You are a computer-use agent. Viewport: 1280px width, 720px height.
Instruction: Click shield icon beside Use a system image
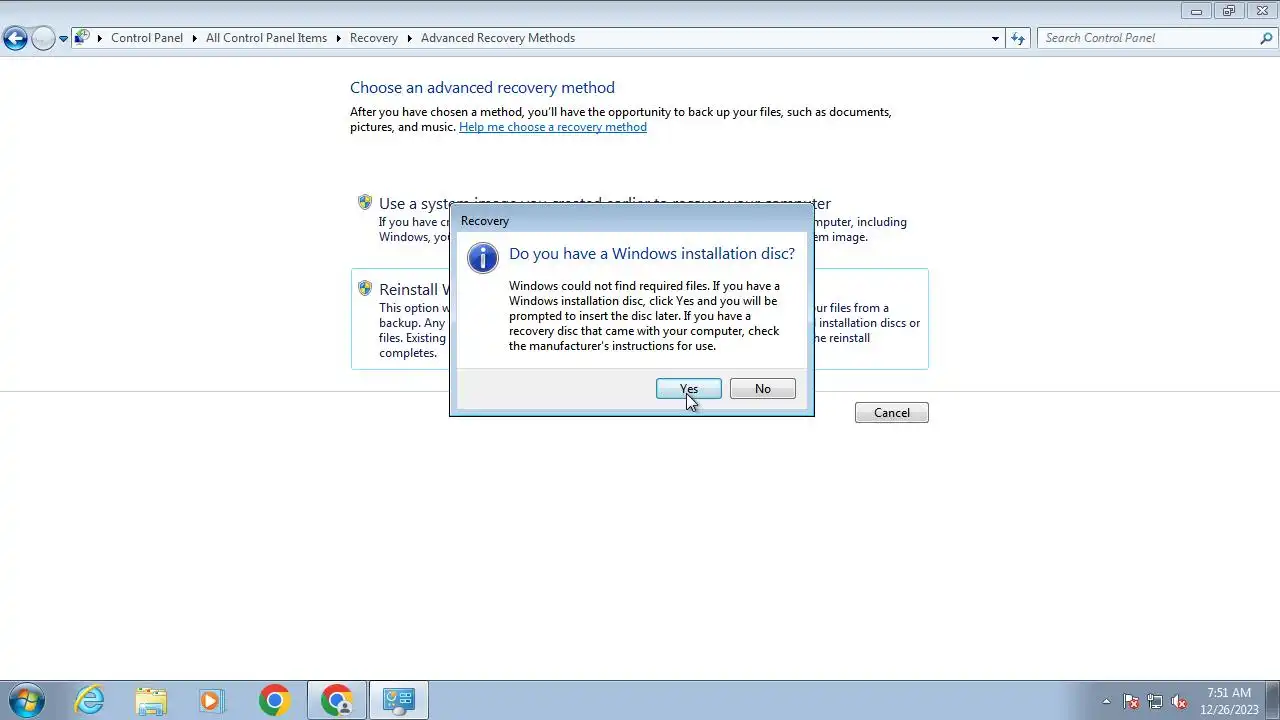point(365,202)
